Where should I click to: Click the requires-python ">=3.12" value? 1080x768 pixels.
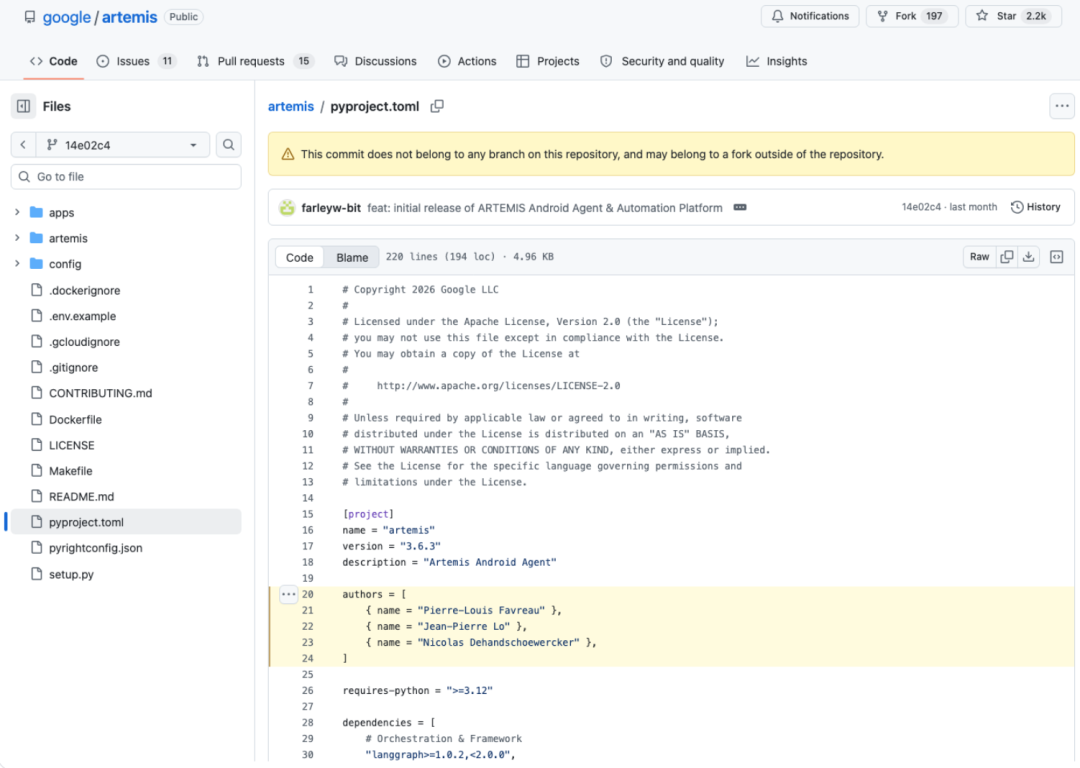pyautogui.click(x=470, y=690)
